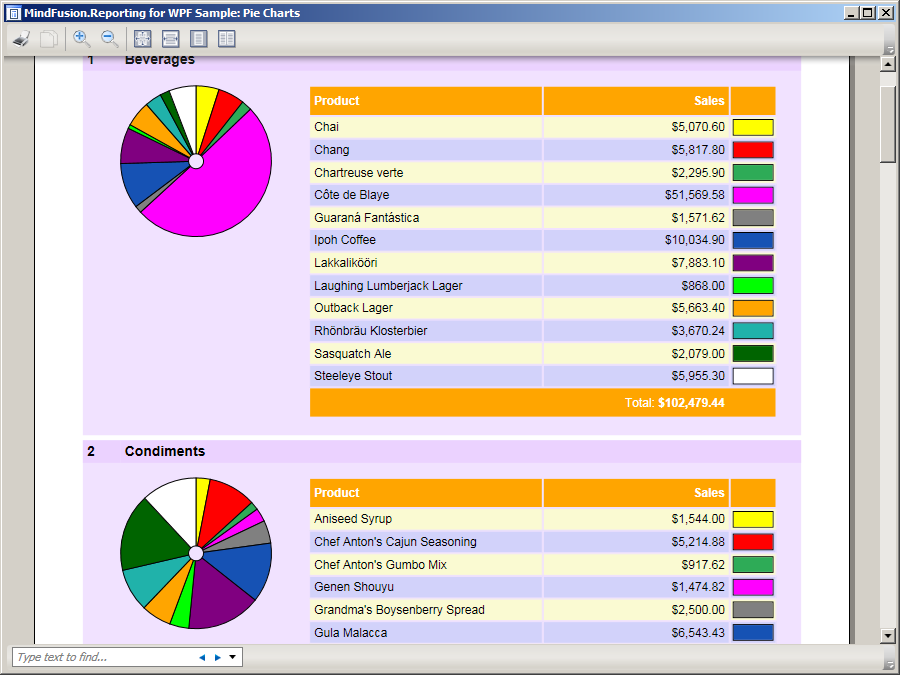The width and height of the screenshot is (900, 675).
Task: Click the Copy icon in toolbar
Action: [x=48, y=39]
